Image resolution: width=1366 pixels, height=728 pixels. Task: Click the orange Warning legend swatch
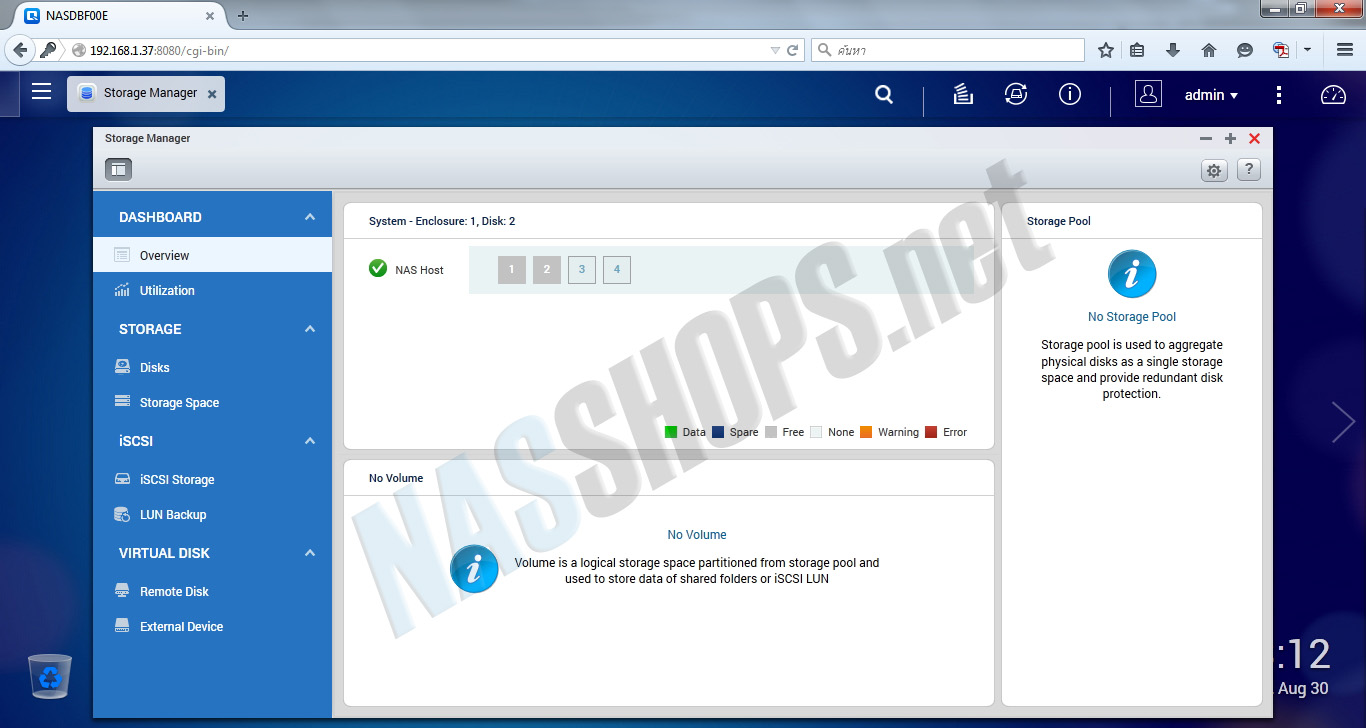866,432
